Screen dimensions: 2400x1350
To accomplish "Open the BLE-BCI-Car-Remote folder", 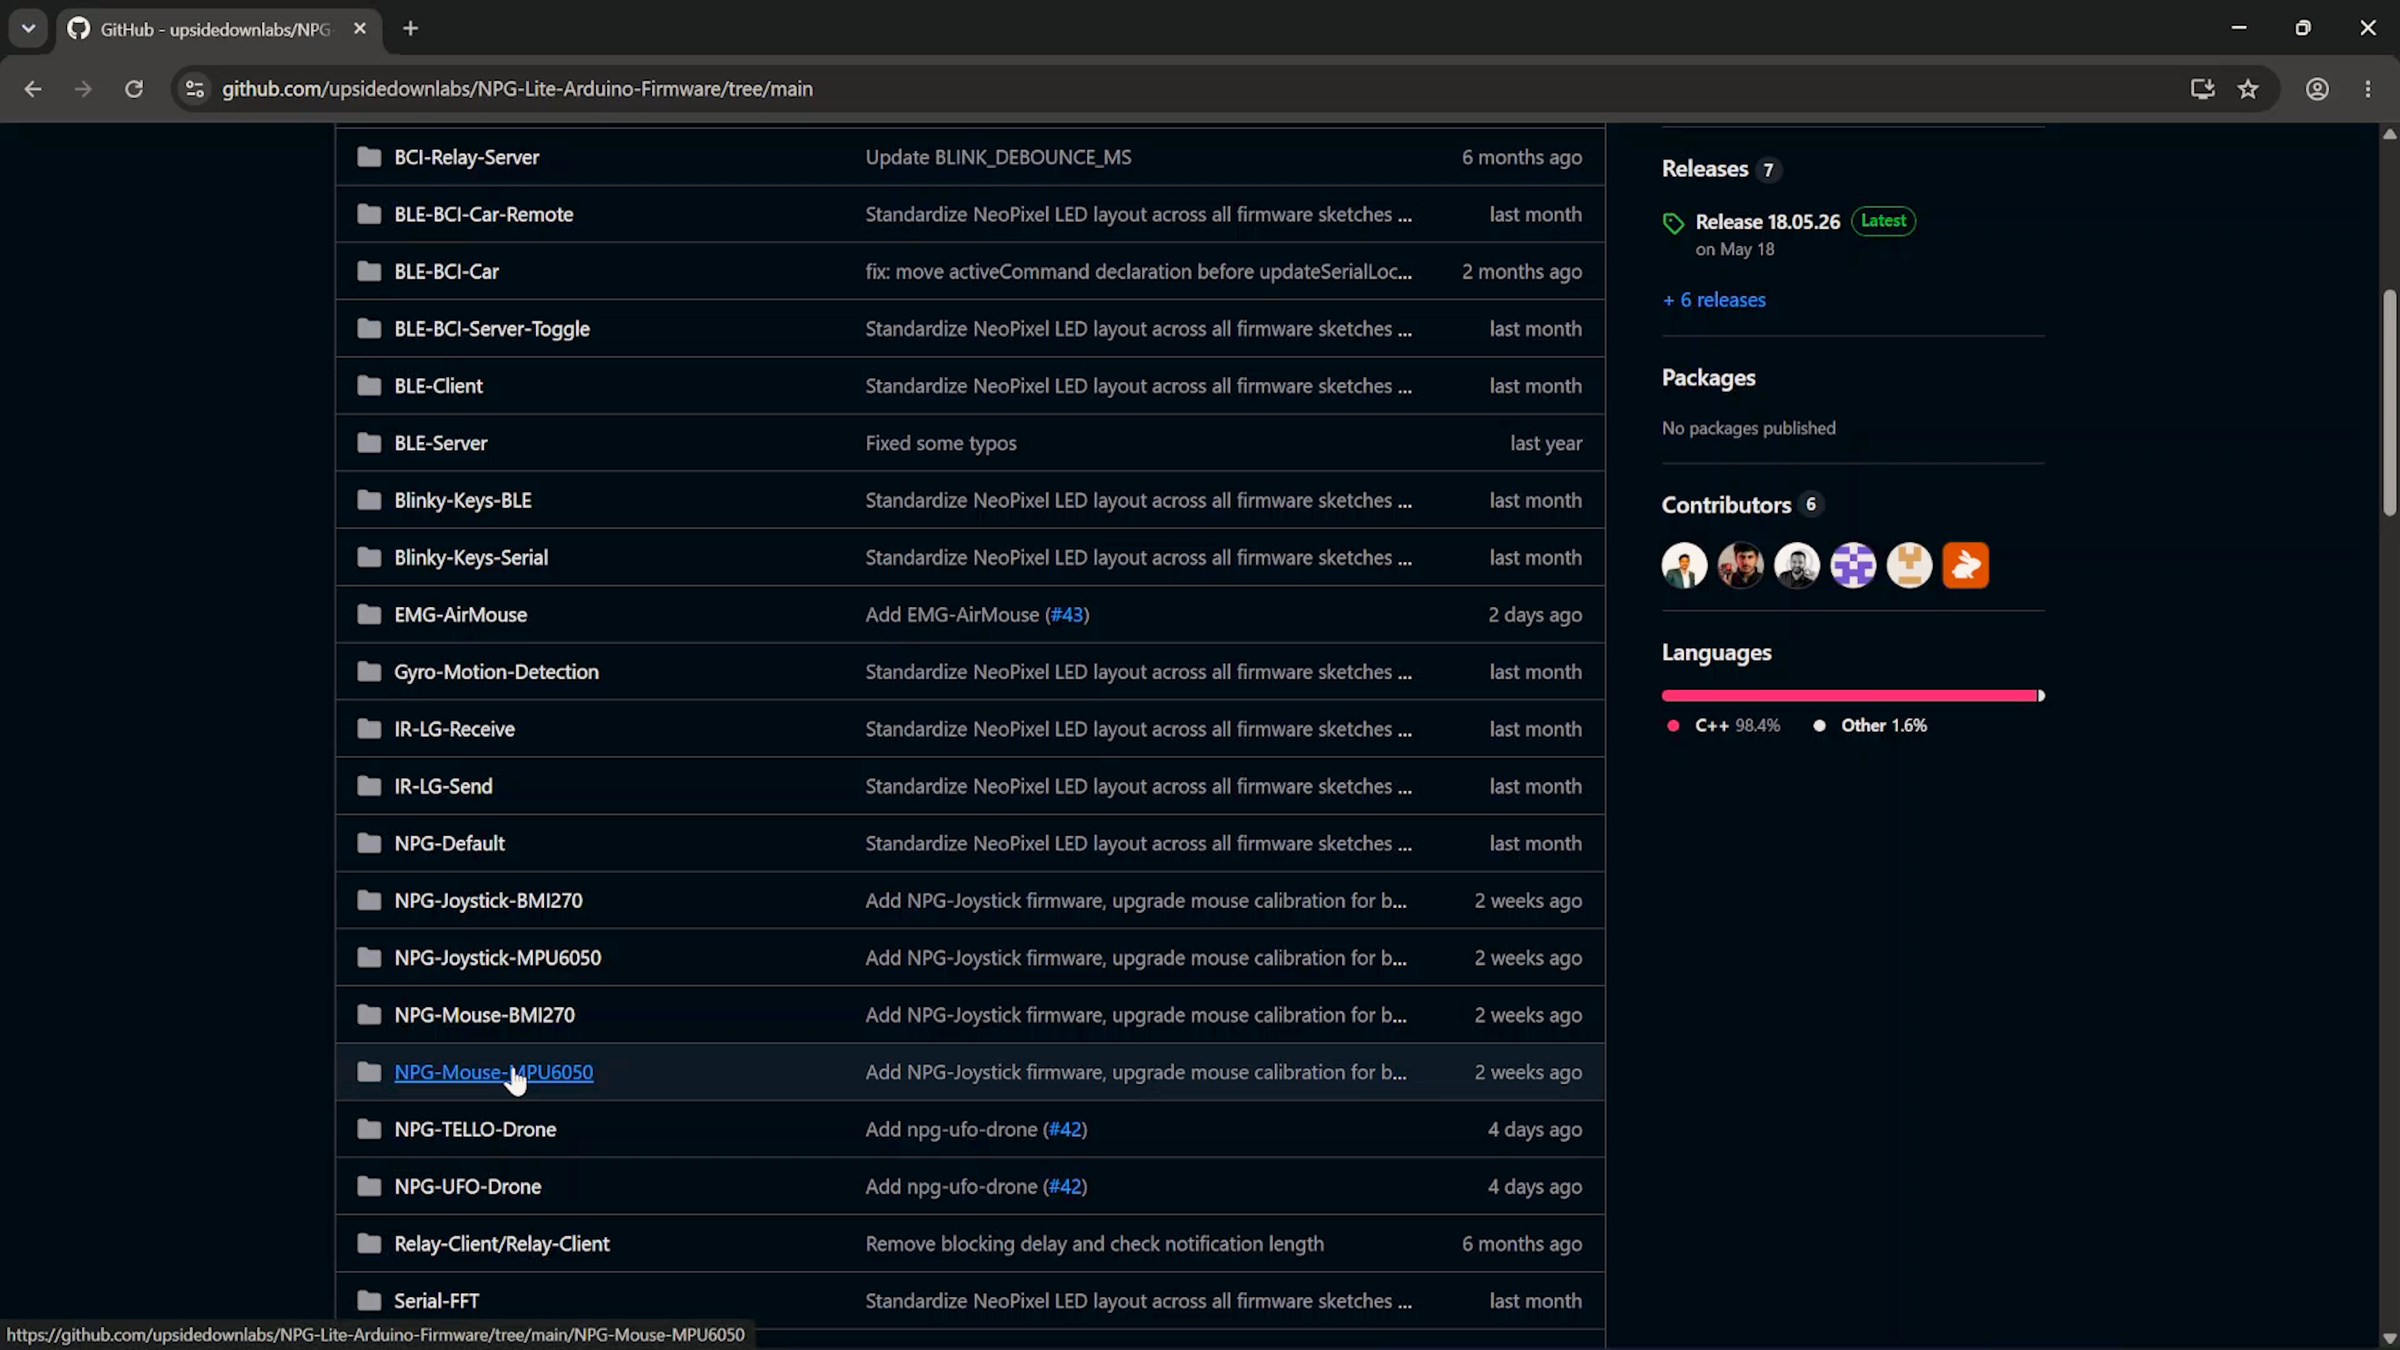I will [484, 214].
